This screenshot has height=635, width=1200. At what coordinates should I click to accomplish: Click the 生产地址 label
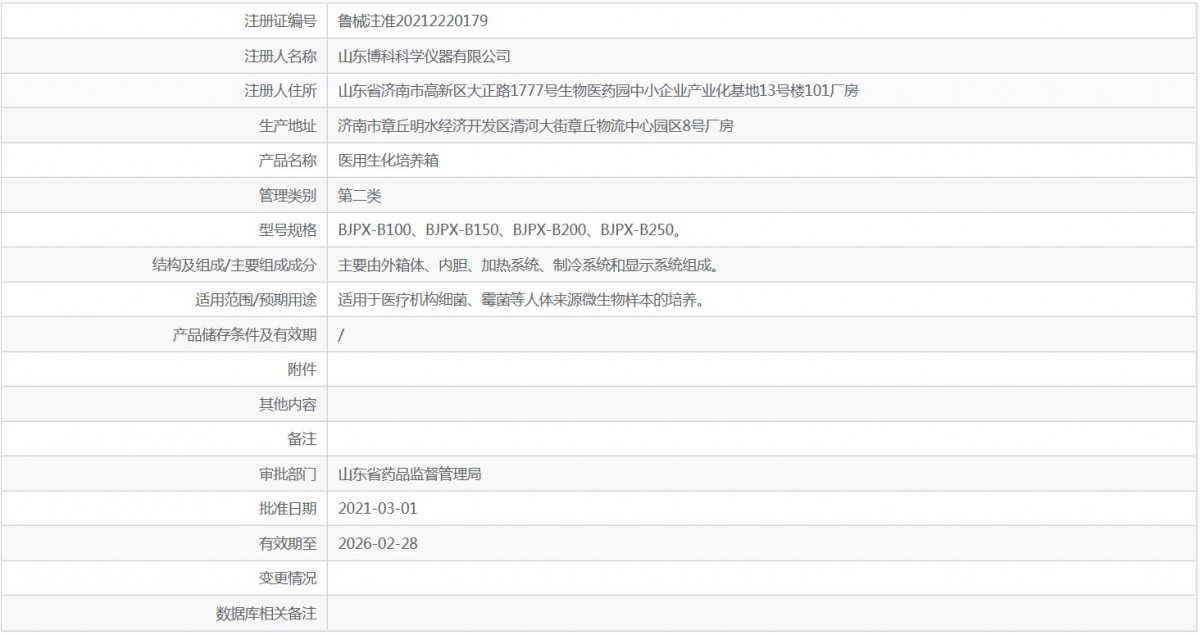pyautogui.click(x=288, y=125)
